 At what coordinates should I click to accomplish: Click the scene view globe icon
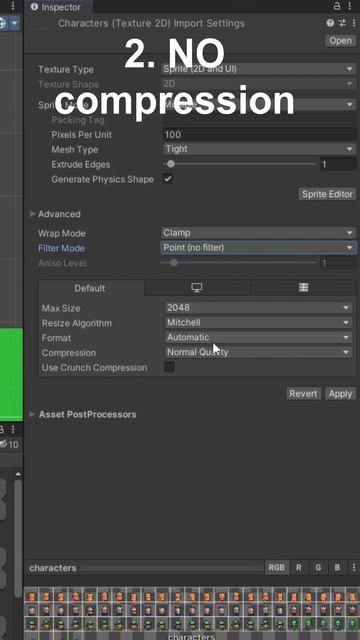click(x=2, y=23)
